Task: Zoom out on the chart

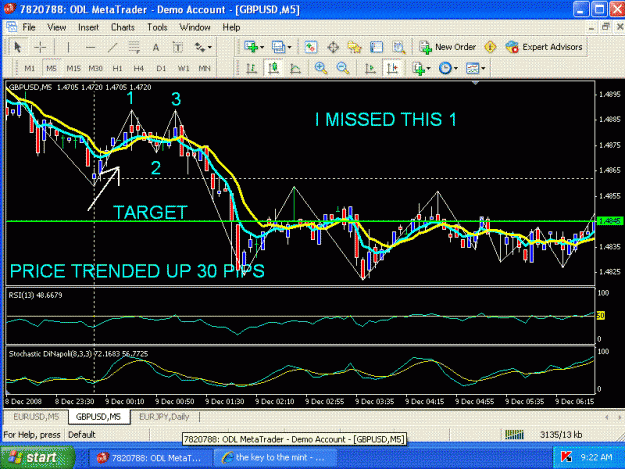Action: click(x=343, y=69)
